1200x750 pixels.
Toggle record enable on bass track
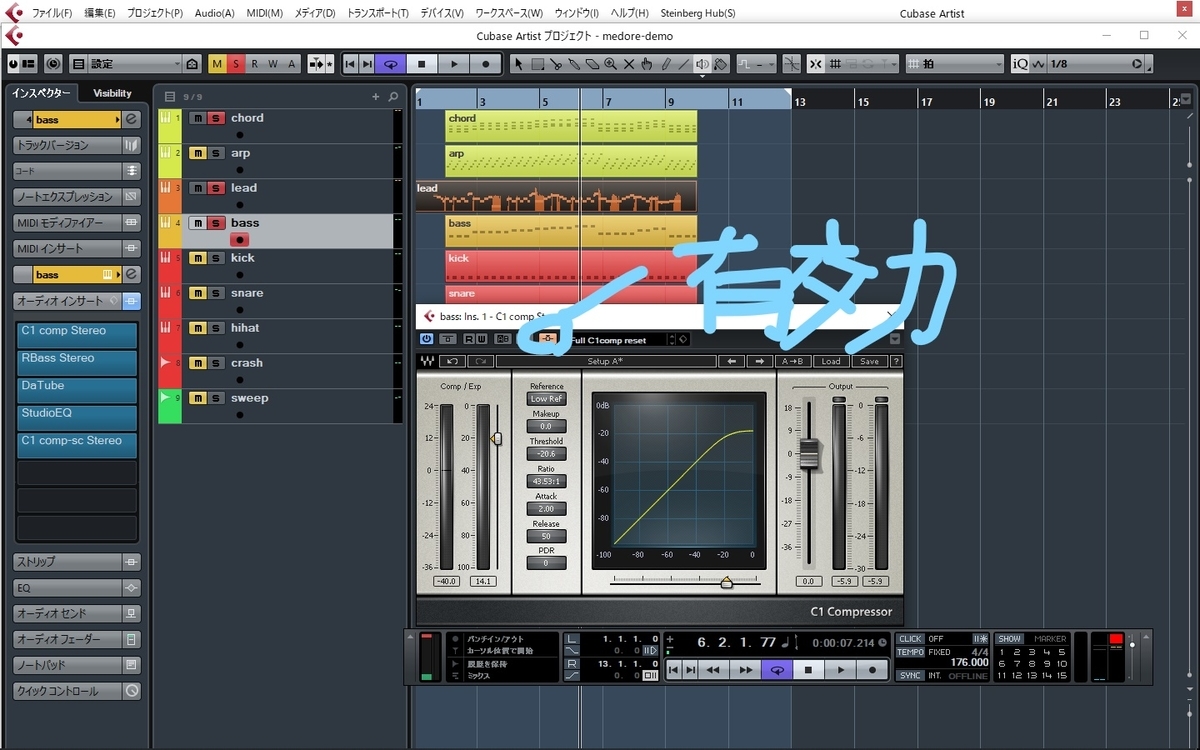pos(239,240)
